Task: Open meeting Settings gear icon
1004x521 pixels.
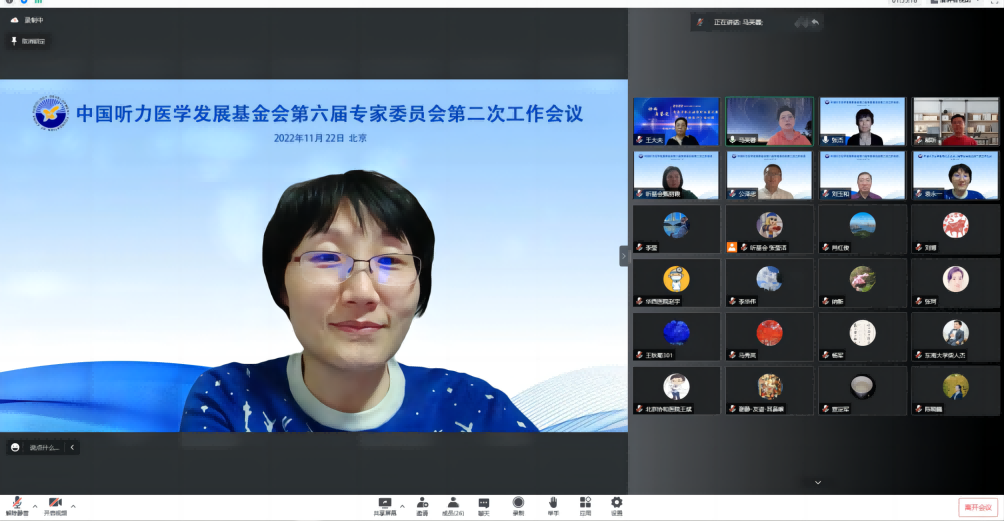Action: coord(616,504)
